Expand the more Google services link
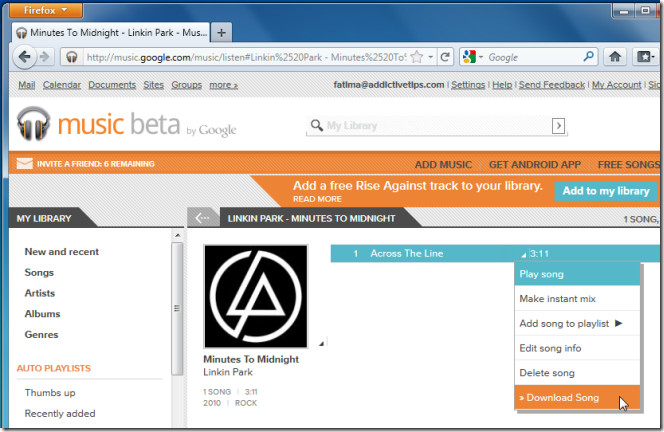 (x=223, y=85)
